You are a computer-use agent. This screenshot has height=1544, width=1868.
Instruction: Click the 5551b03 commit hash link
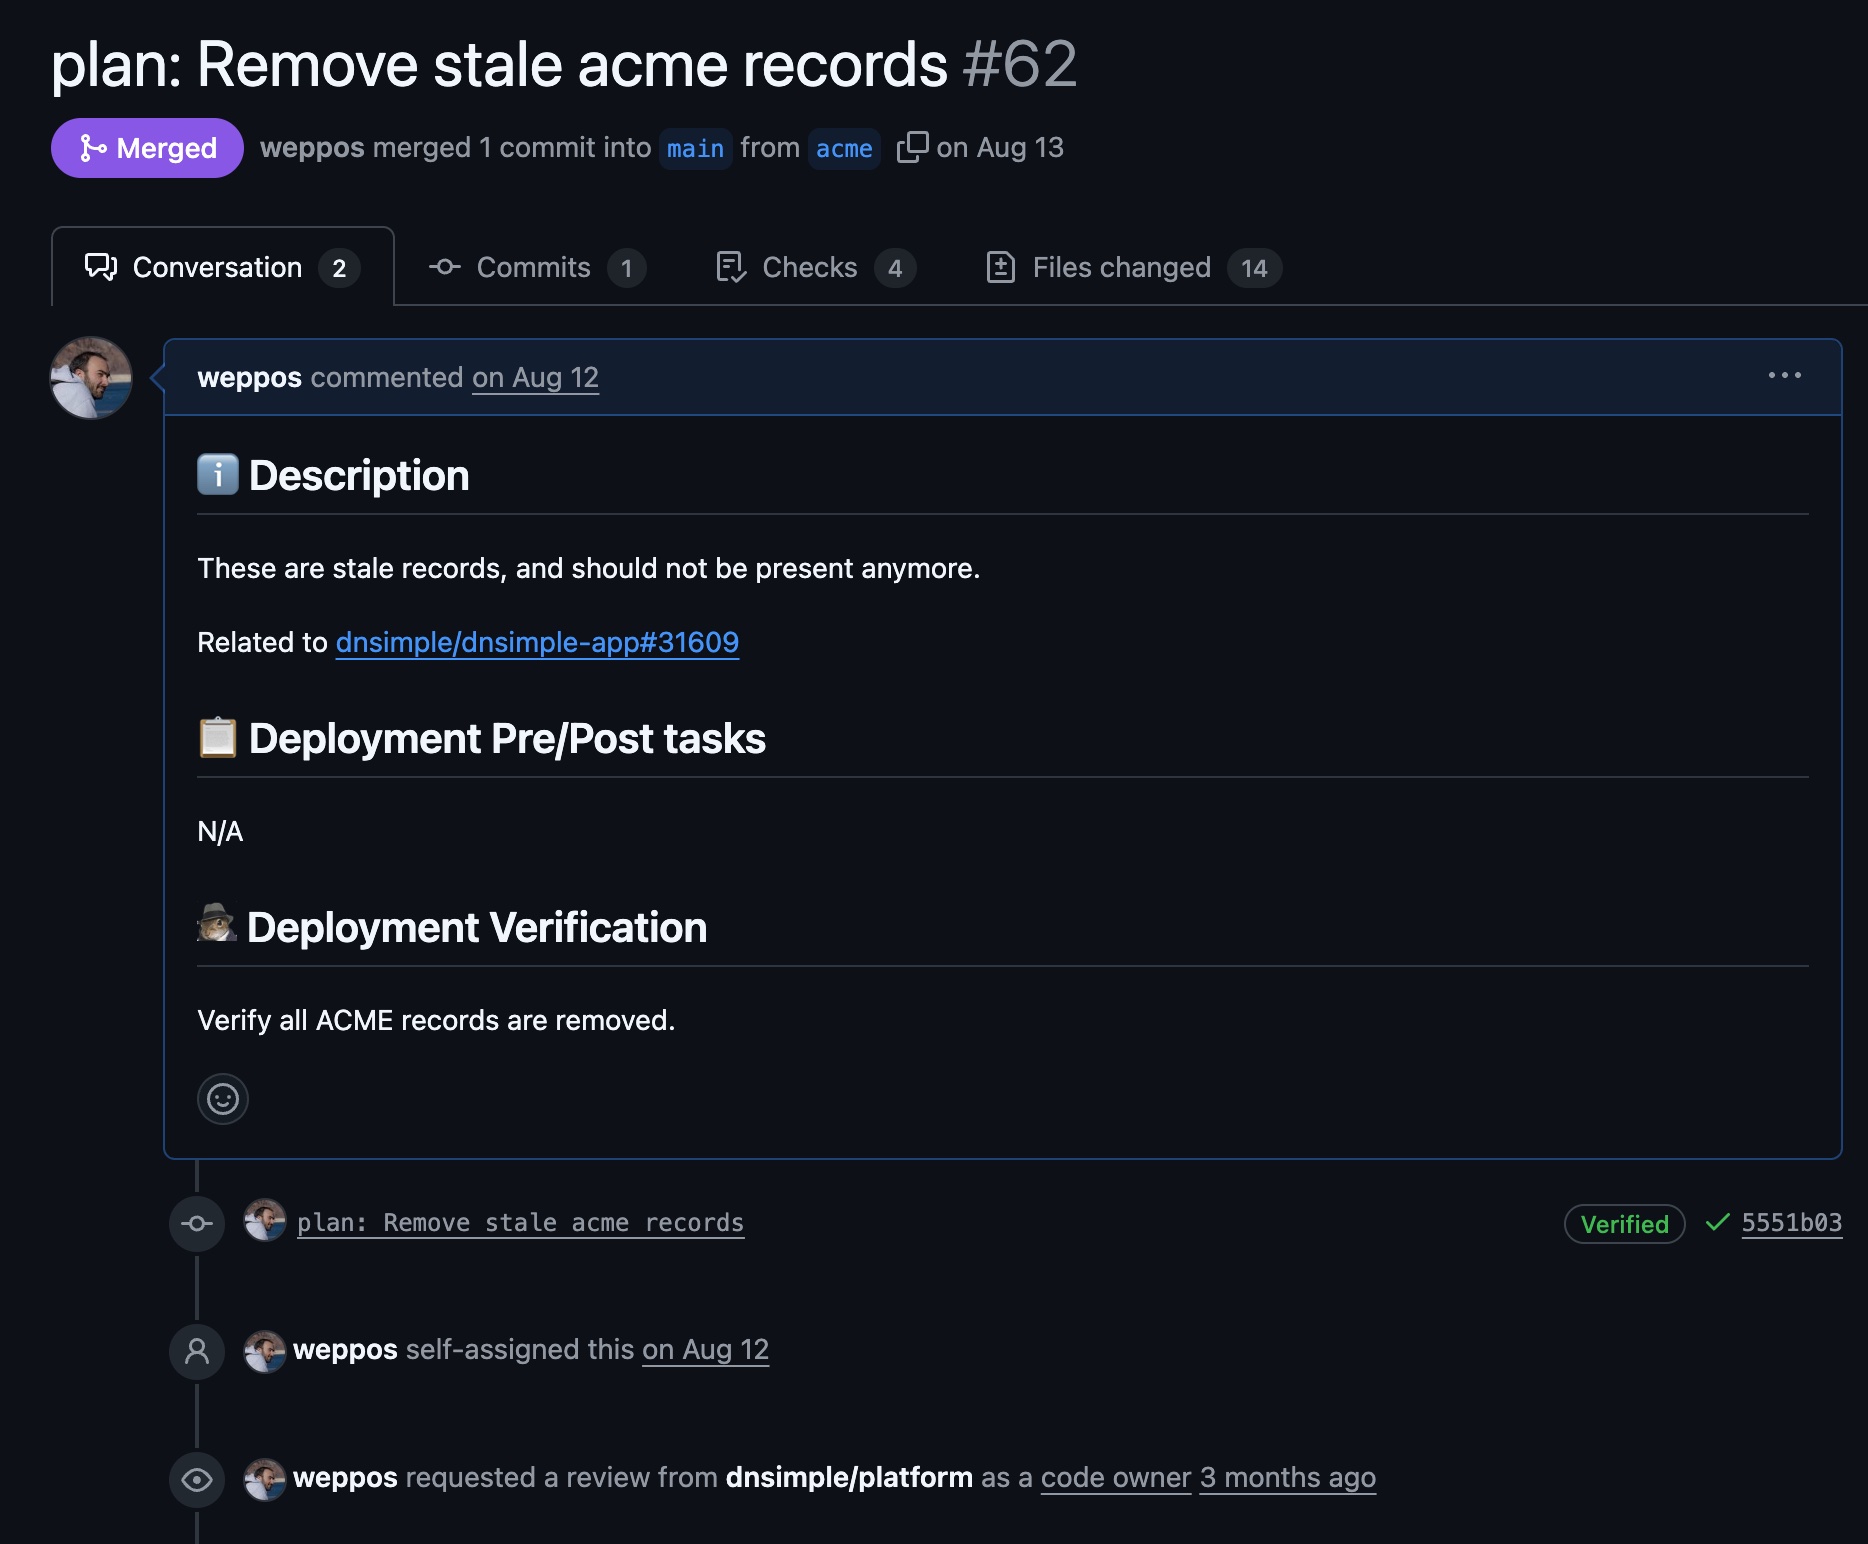pos(1790,1222)
